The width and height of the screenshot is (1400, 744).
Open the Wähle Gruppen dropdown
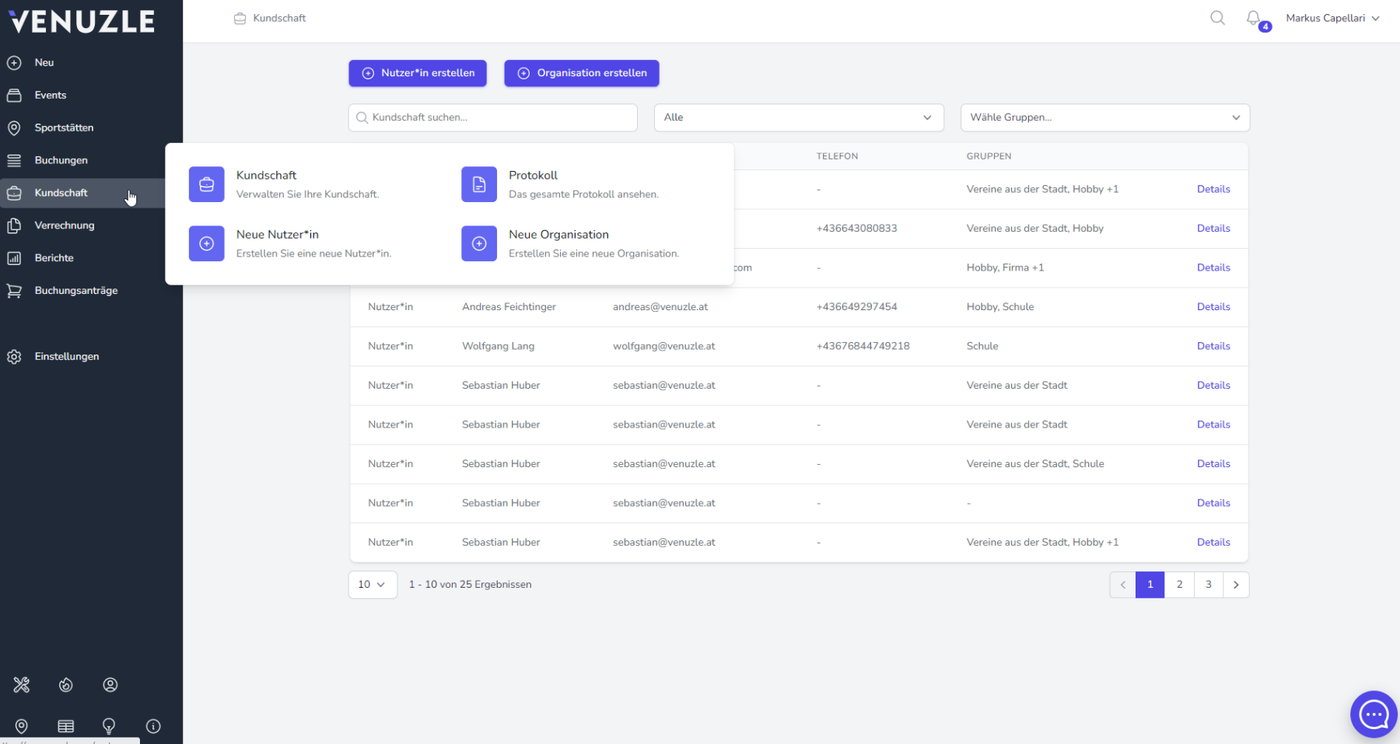(x=1105, y=117)
